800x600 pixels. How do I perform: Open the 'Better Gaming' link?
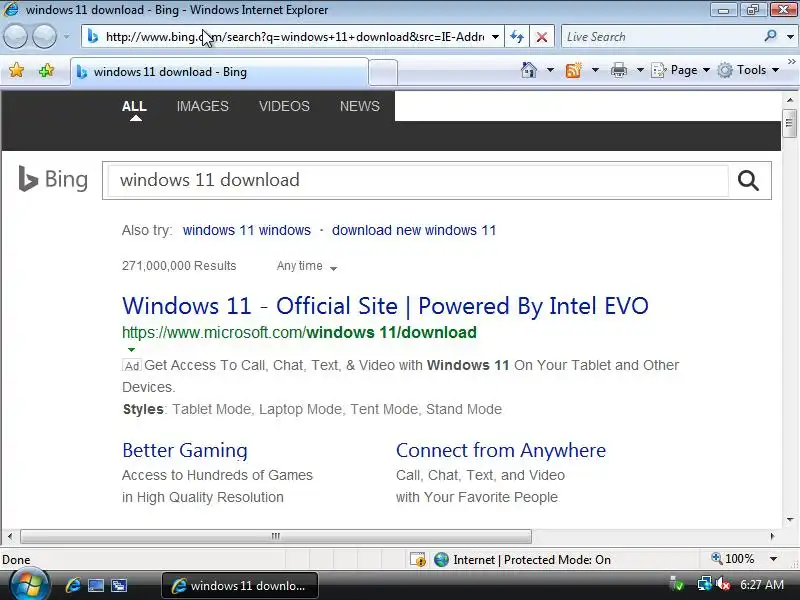pos(185,451)
